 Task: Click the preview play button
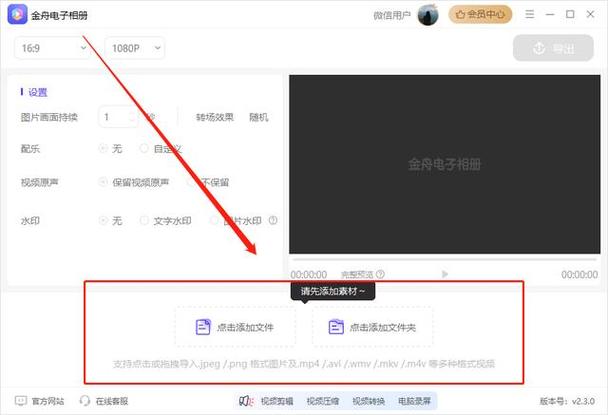tap(445, 274)
